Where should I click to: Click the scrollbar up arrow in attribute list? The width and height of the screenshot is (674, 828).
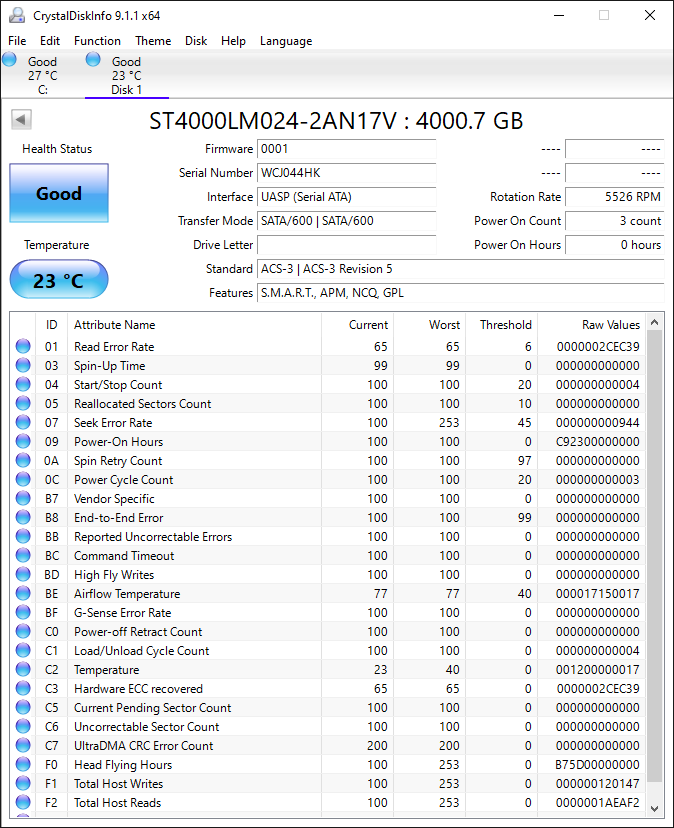point(654,322)
